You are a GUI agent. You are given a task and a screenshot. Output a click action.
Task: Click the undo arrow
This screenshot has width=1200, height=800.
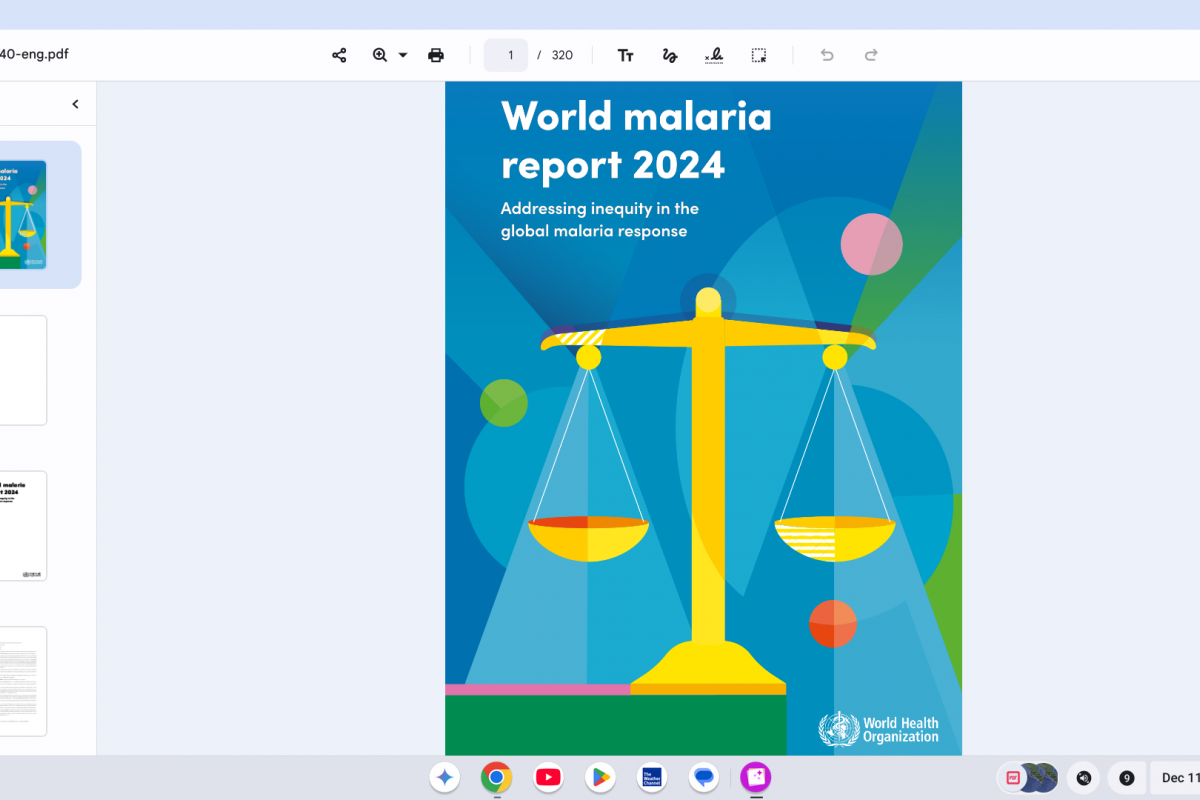tap(827, 55)
